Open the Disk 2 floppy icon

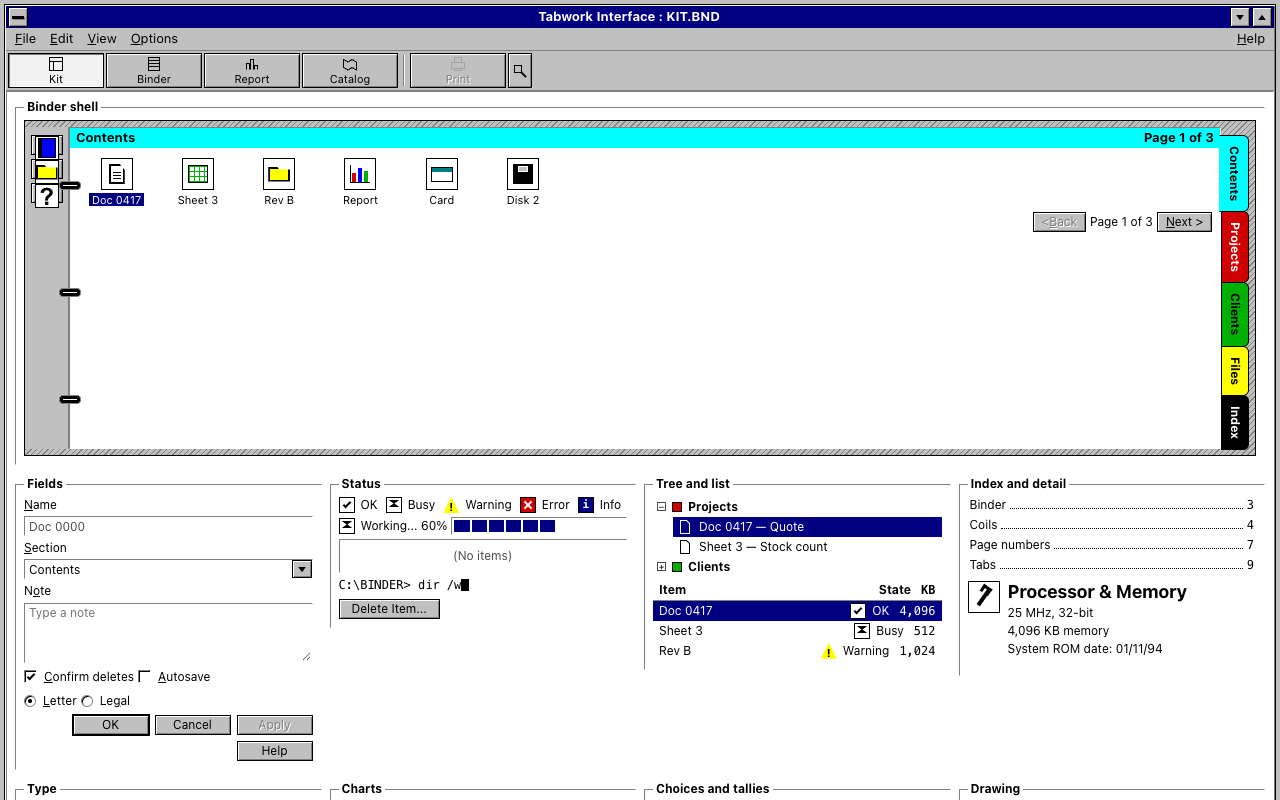523,174
